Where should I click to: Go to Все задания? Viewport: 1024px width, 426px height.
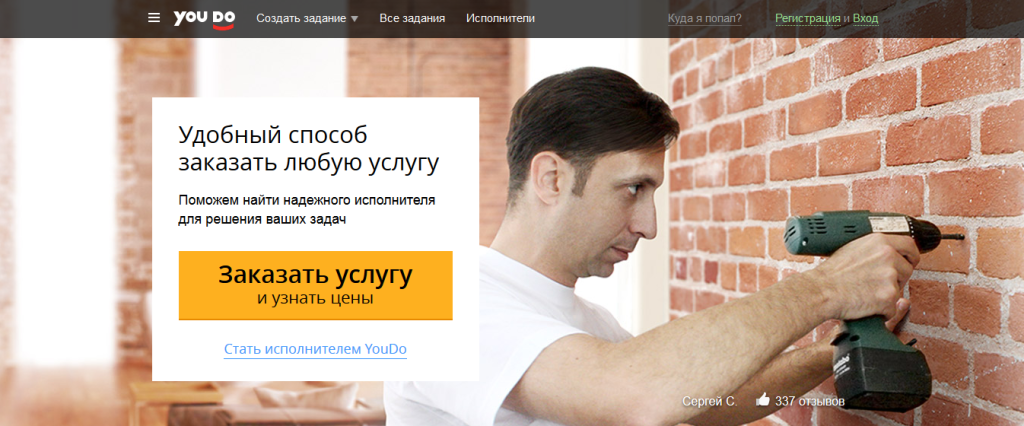tap(412, 18)
